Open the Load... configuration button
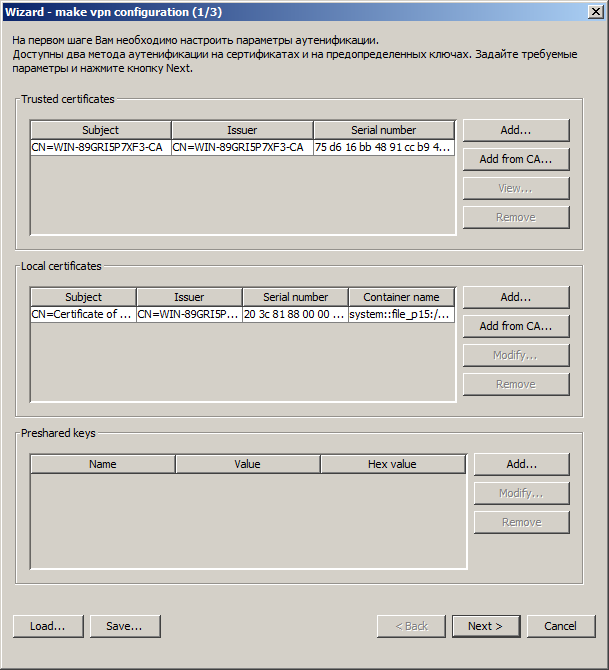Image resolution: width=609 pixels, height=670 pixels. coord(48,626)
